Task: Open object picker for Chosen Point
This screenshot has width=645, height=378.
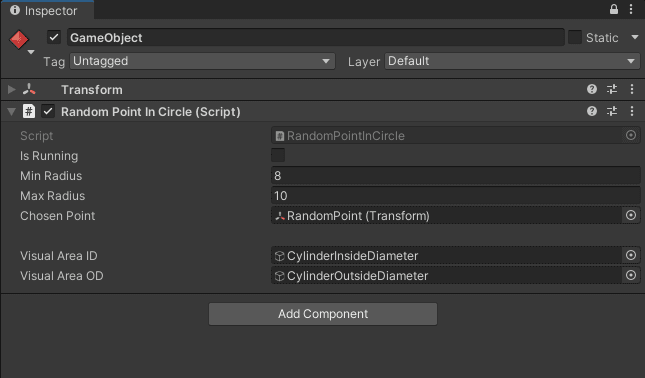Action: (631, 215)
